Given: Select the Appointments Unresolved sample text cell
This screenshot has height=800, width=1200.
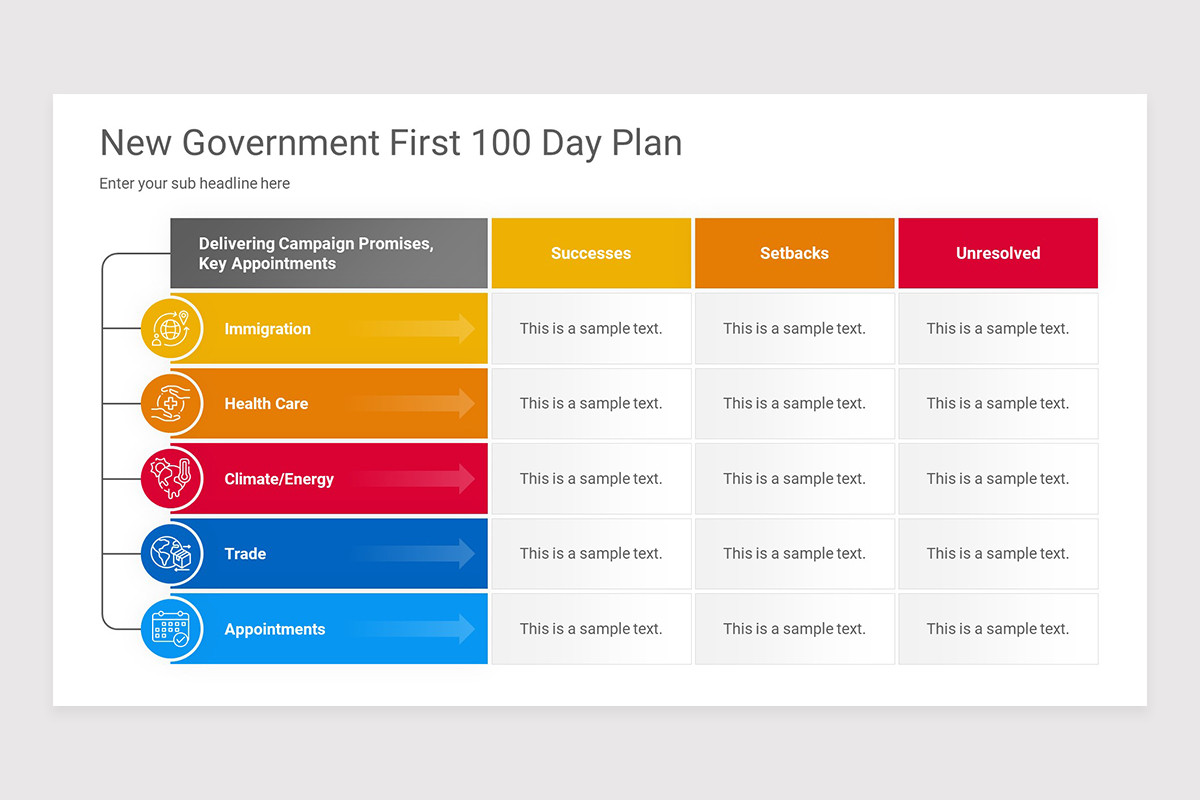Looking at the screenshot, I should (998, 628).
